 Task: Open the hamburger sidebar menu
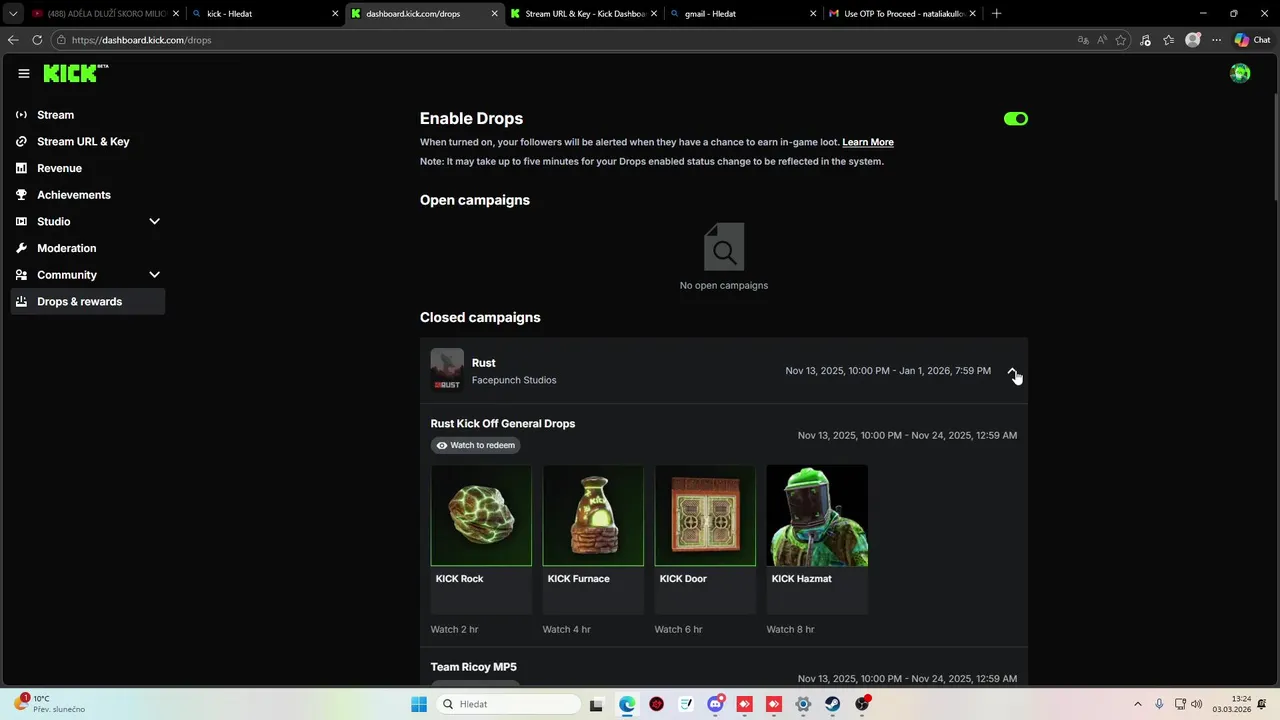coord(24,73)
